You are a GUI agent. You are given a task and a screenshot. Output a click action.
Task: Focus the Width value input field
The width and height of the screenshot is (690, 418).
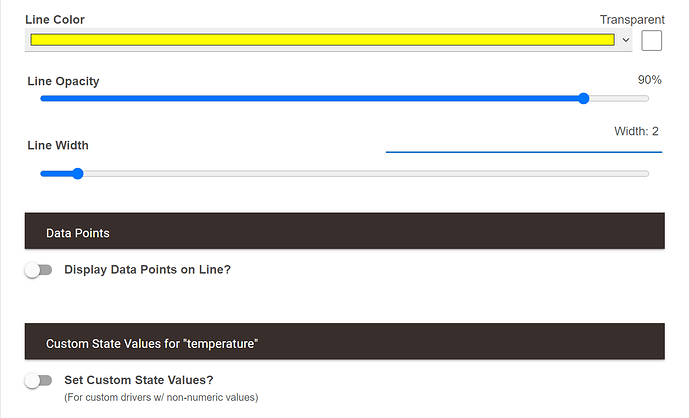click(x=523, y=139)
